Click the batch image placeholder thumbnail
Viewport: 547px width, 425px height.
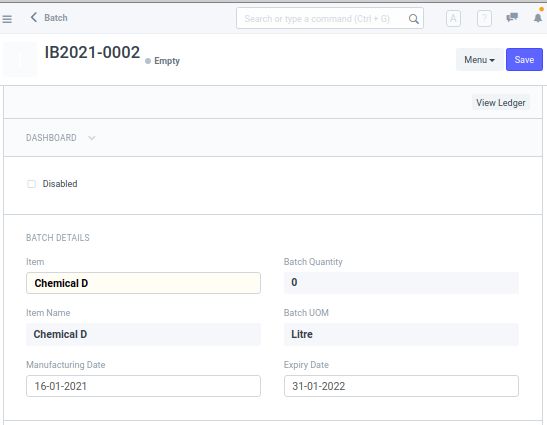click(x=20, y=59)
